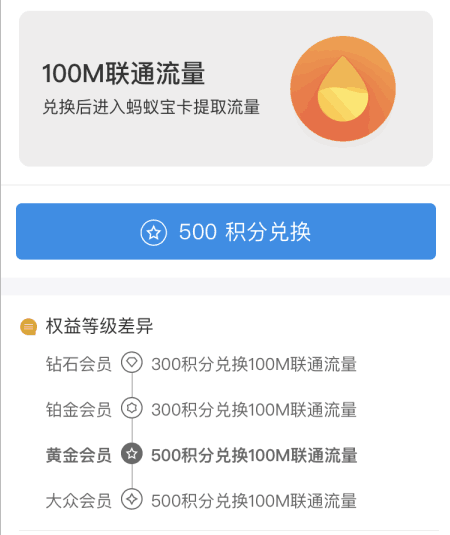Viewport: 450px width, 535px height.
Task: Select the platinum member hexagon icon
Action: click(x=132, y=408)
